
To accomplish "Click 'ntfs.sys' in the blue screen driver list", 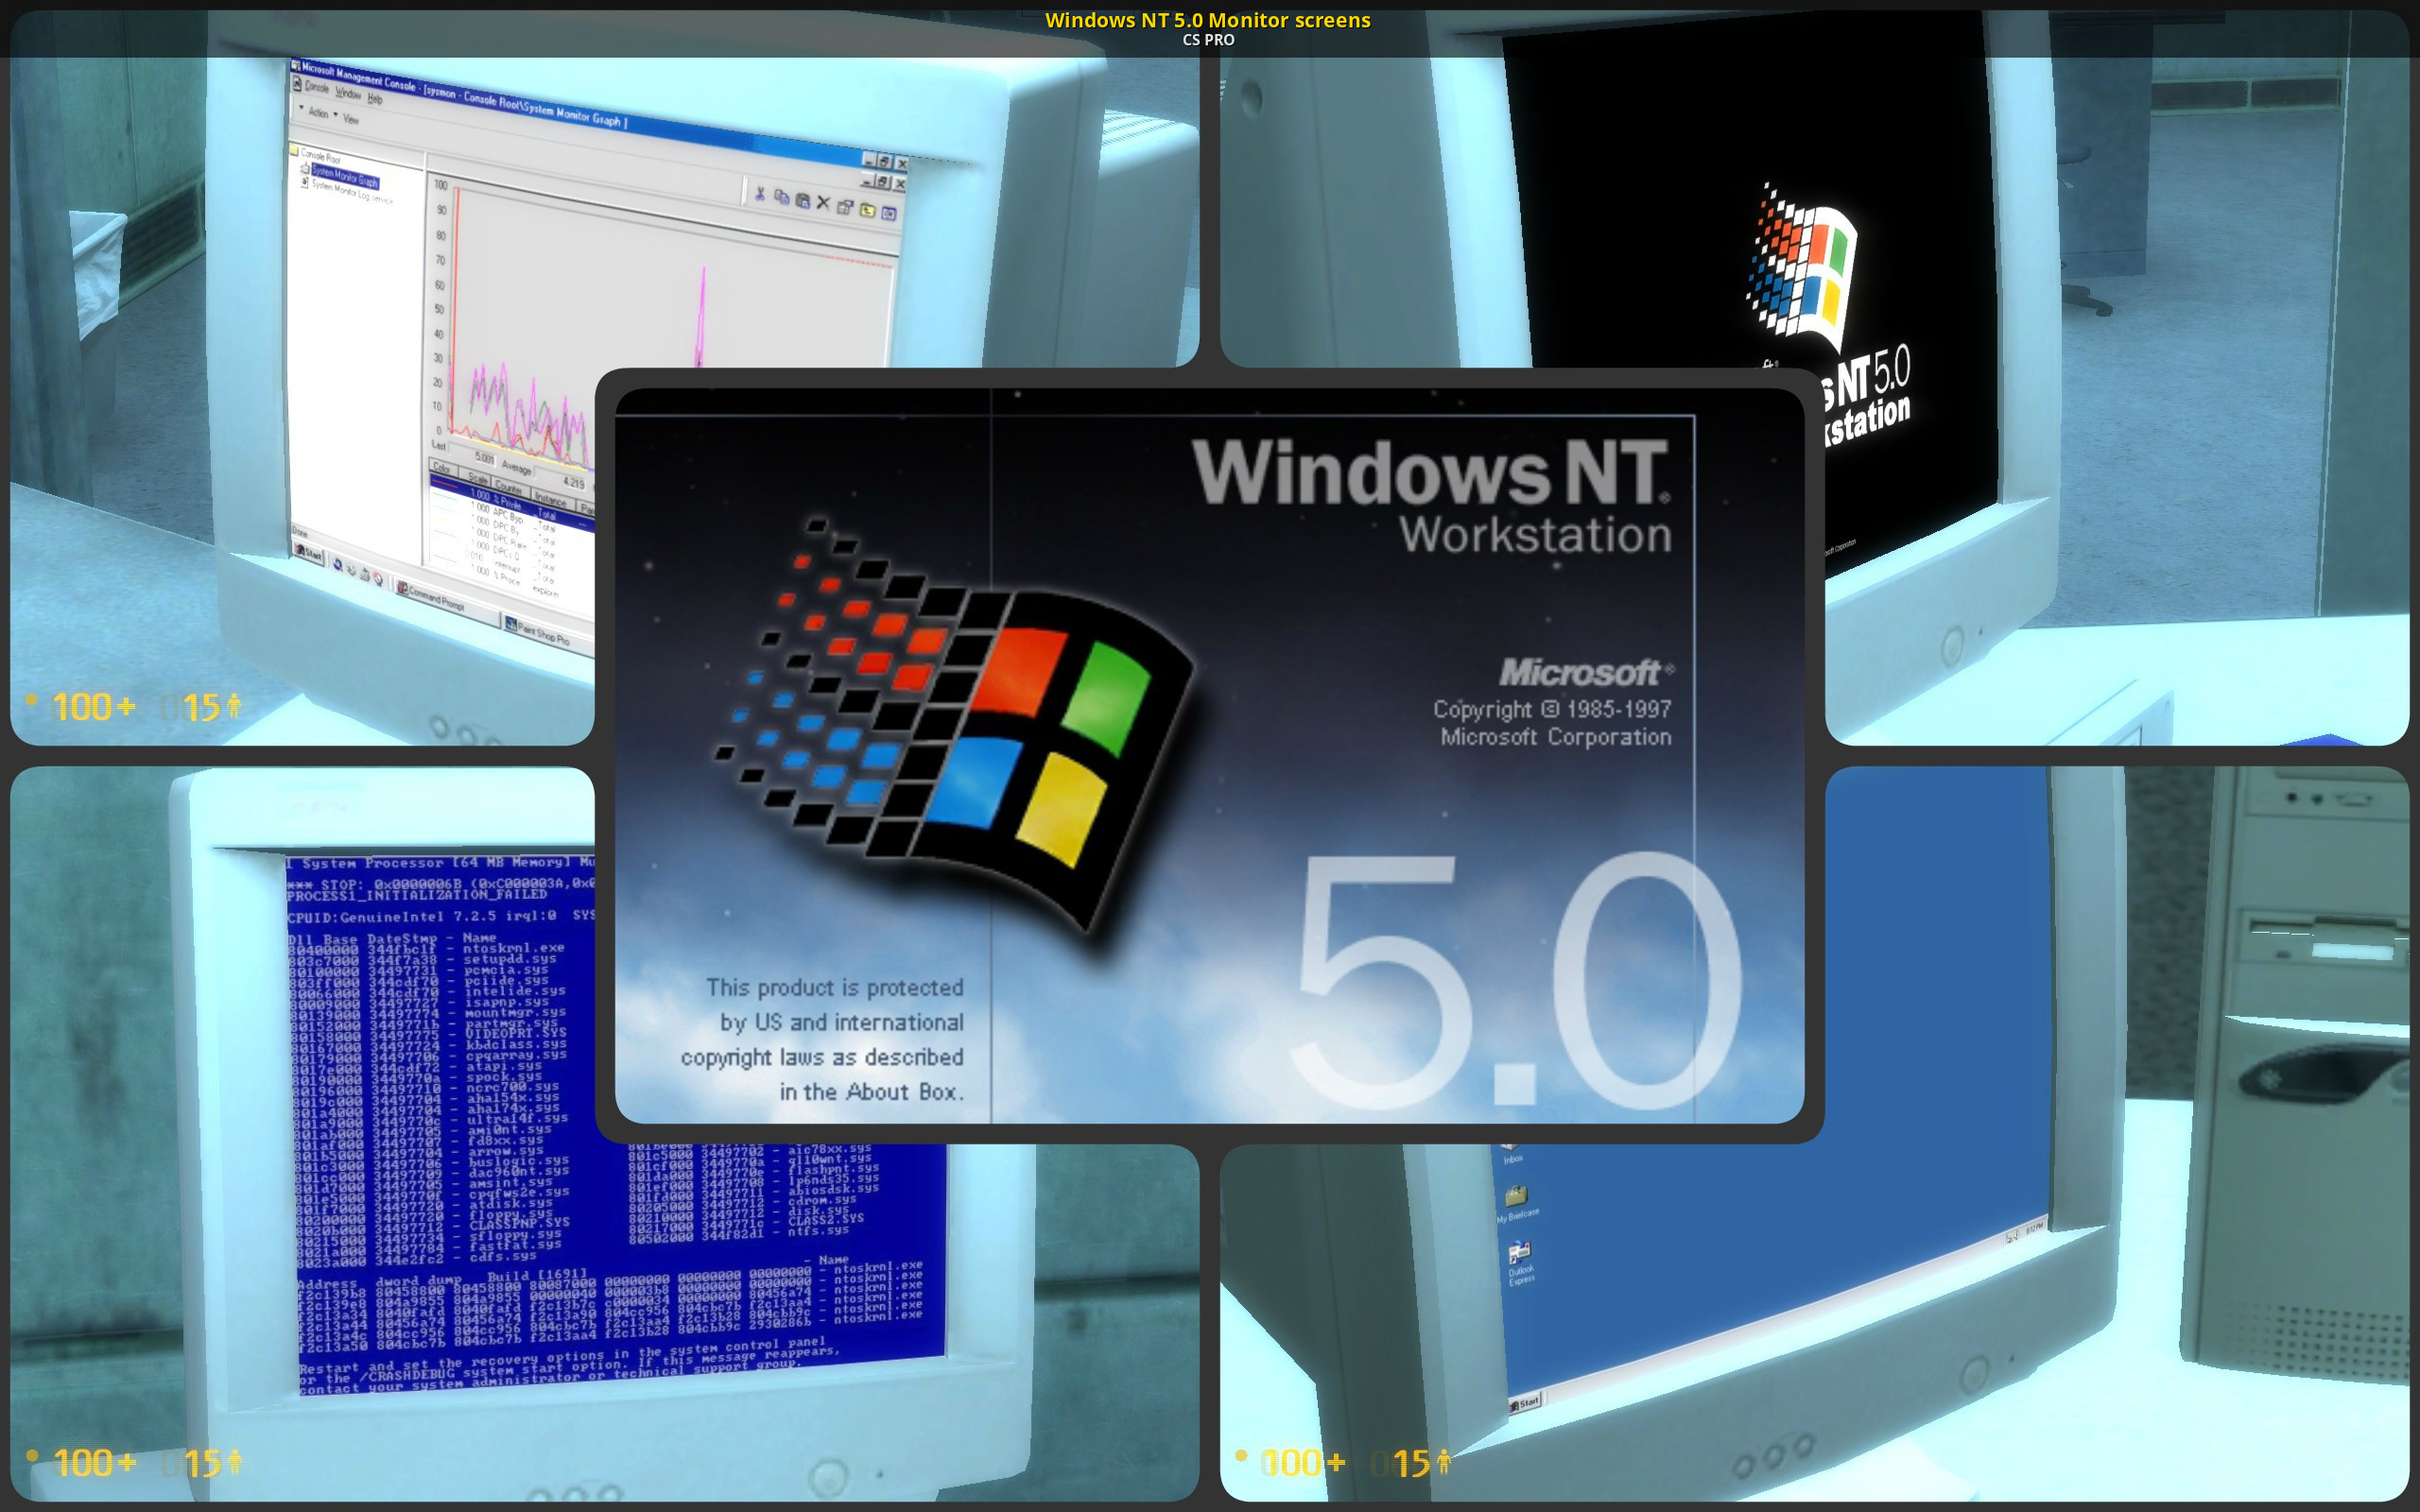I will coord(817,1230).
